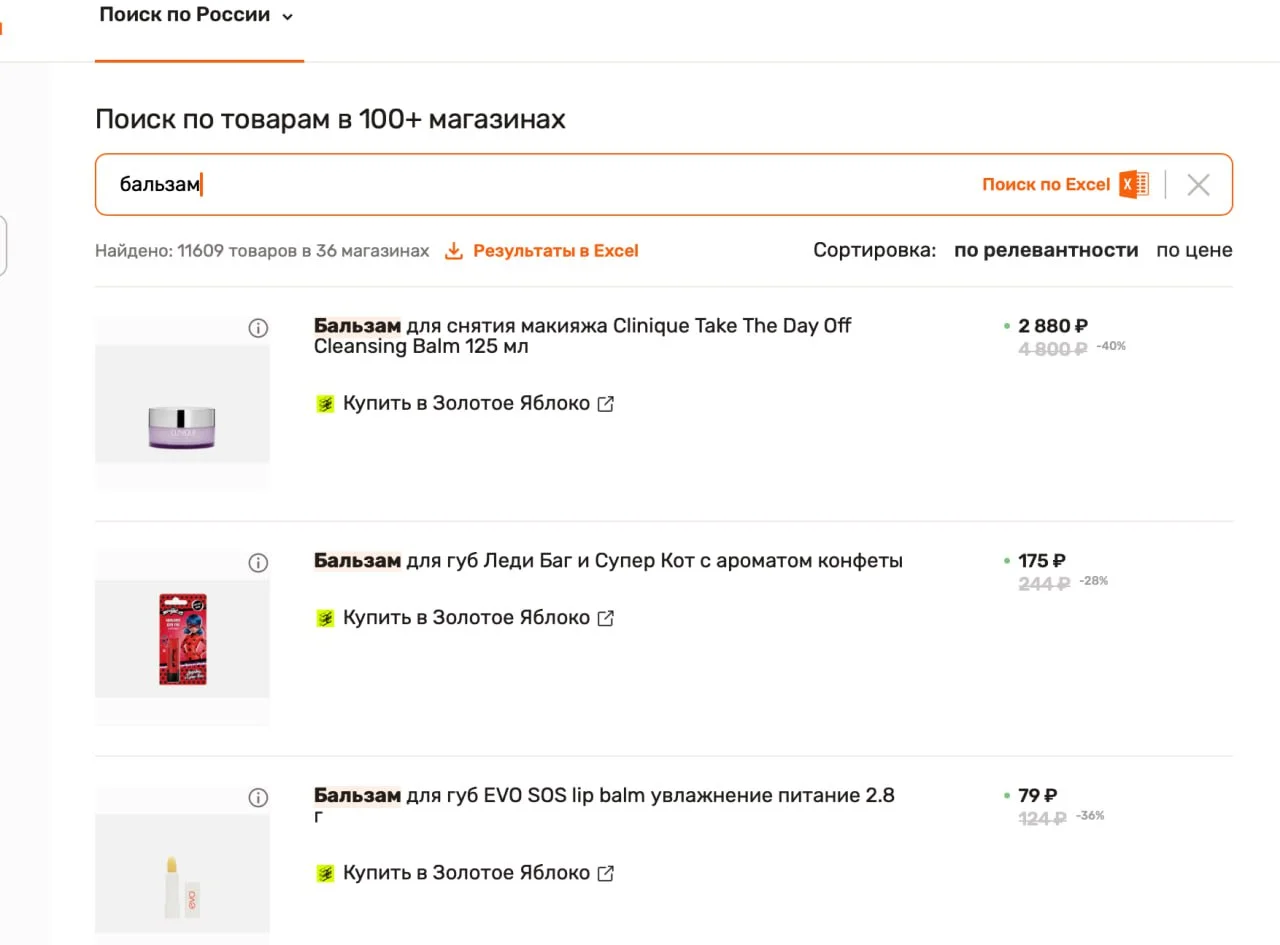
Task: Click Поиск по Excel button
Action: 1046,184
